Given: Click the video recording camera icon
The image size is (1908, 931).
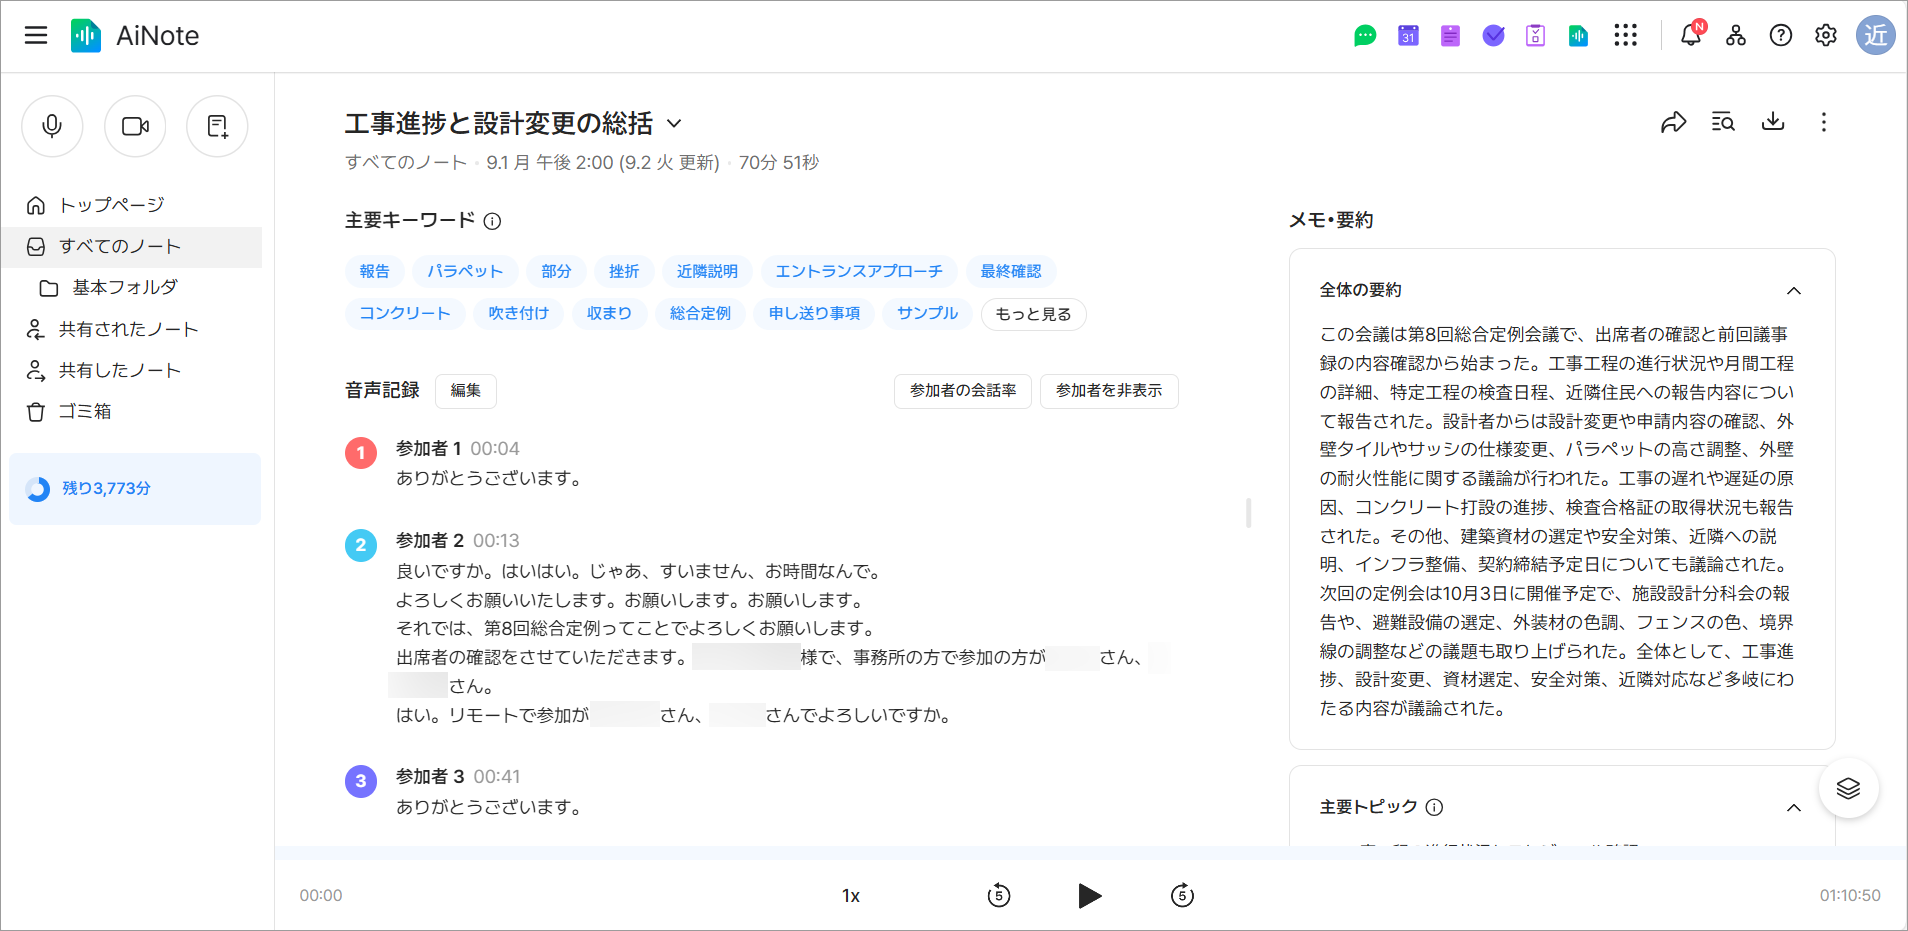Looking at the screenshot, I should click(135, 126).
